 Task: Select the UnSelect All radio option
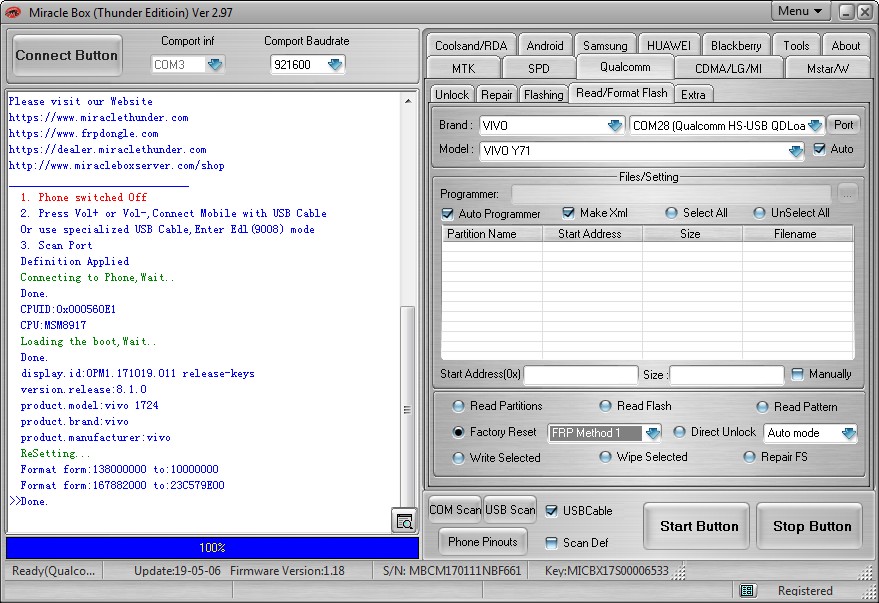759,213
